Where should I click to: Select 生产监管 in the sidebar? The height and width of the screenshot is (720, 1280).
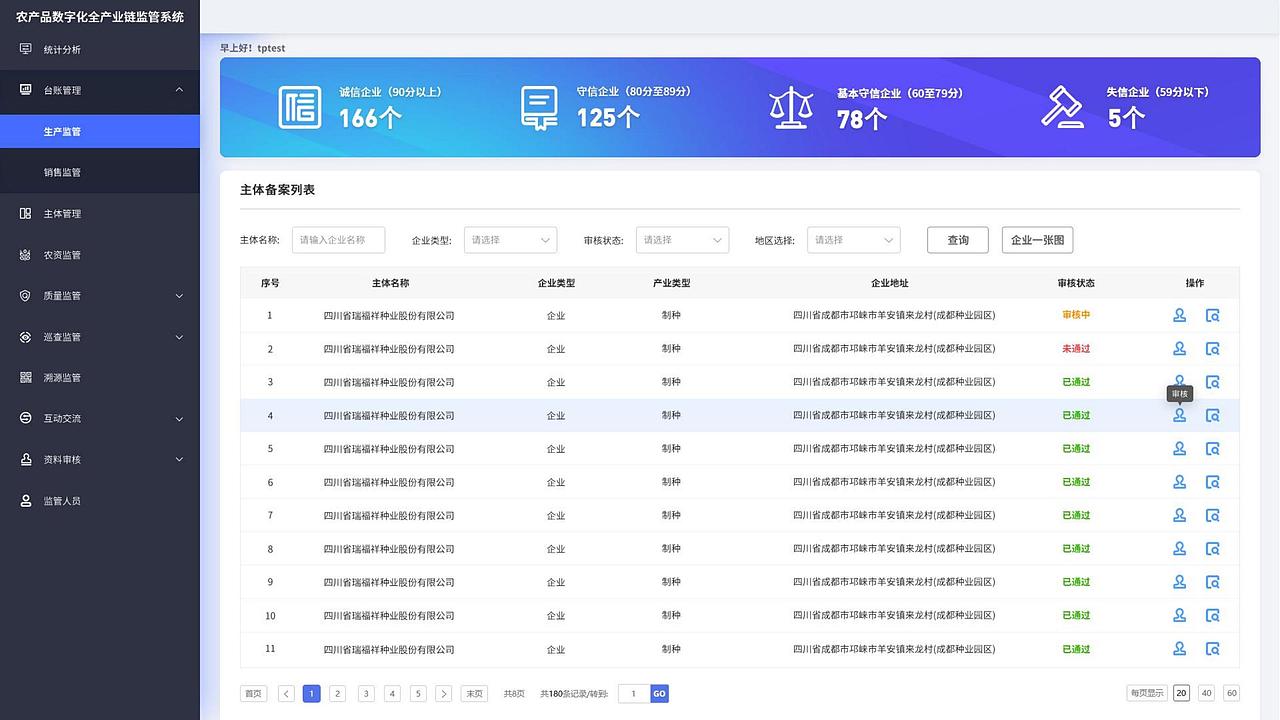click(x=100, y=131)
